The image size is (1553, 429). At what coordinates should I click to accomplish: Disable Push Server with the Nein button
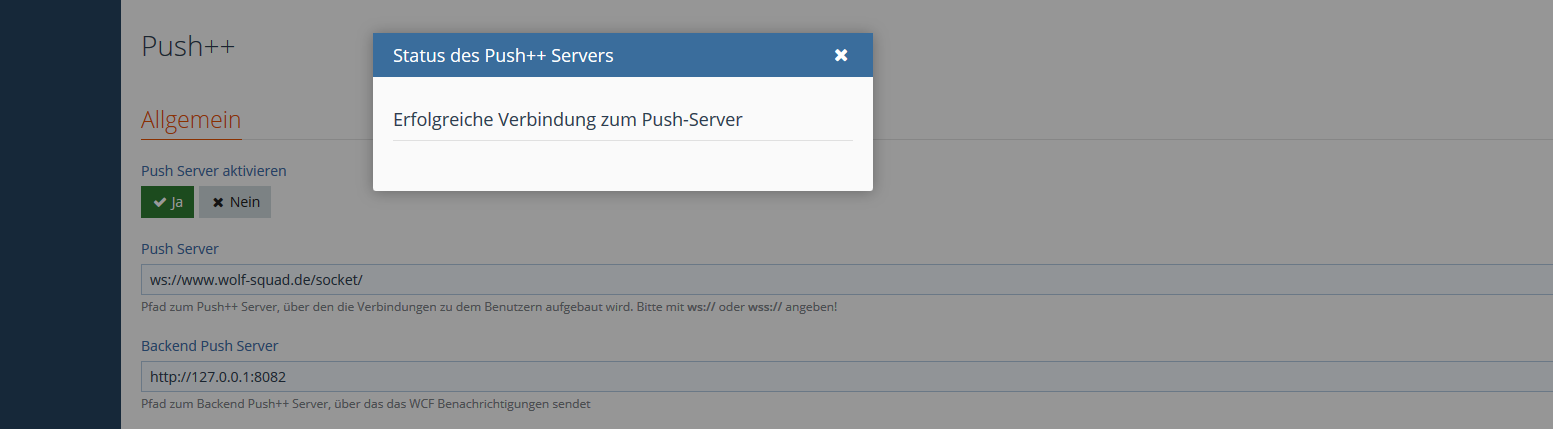[x=235, y=202]
